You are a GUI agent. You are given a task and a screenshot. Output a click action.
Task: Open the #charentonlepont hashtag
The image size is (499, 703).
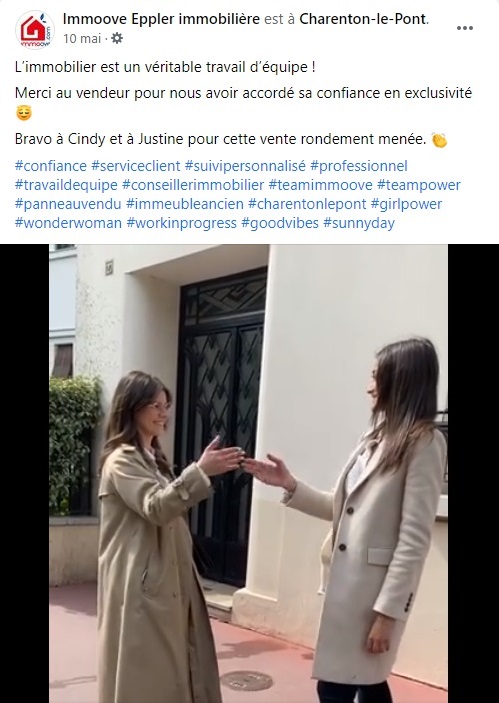tap(307, 204)
